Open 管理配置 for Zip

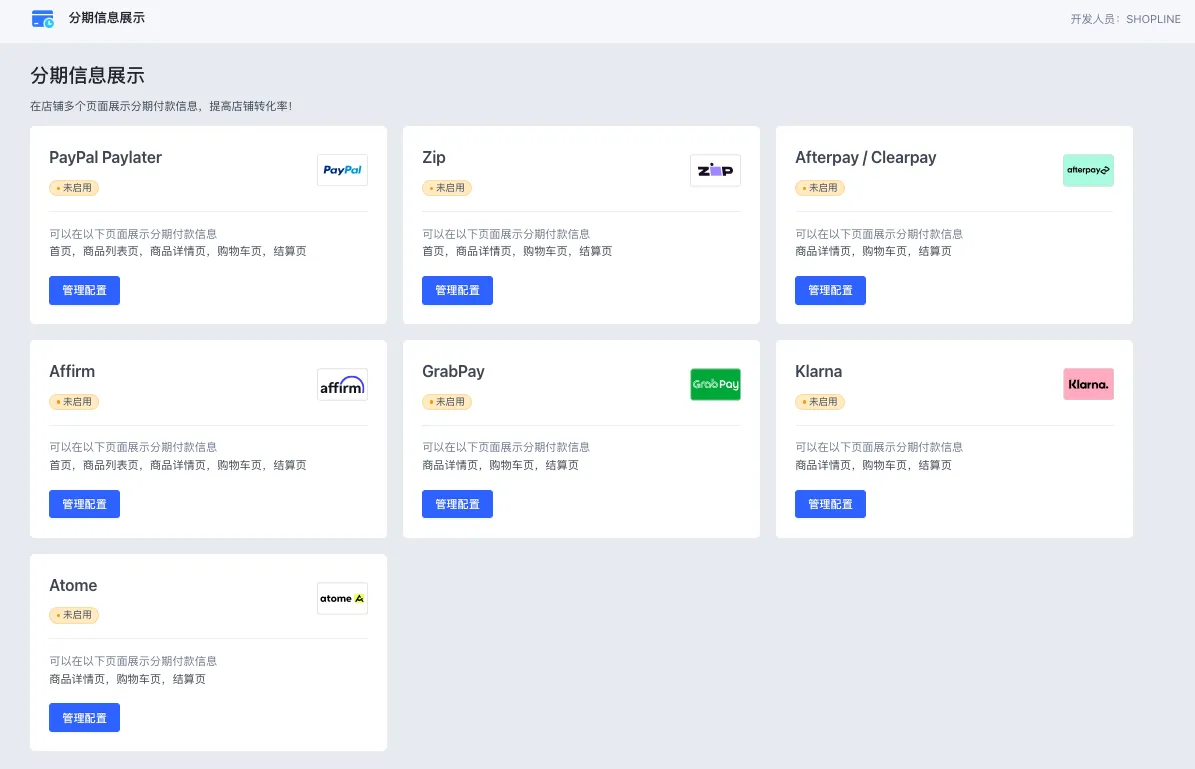(457, 290)
